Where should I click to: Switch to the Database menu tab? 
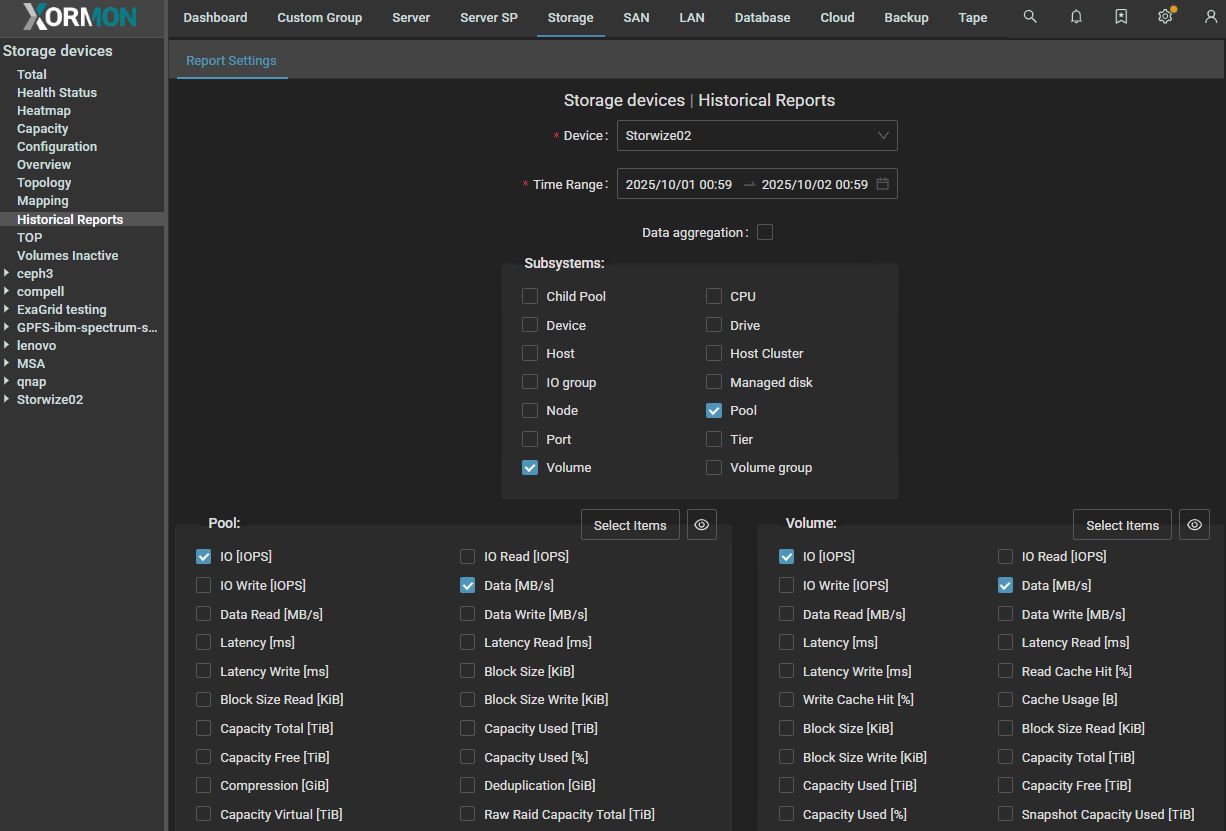point(762,17)
